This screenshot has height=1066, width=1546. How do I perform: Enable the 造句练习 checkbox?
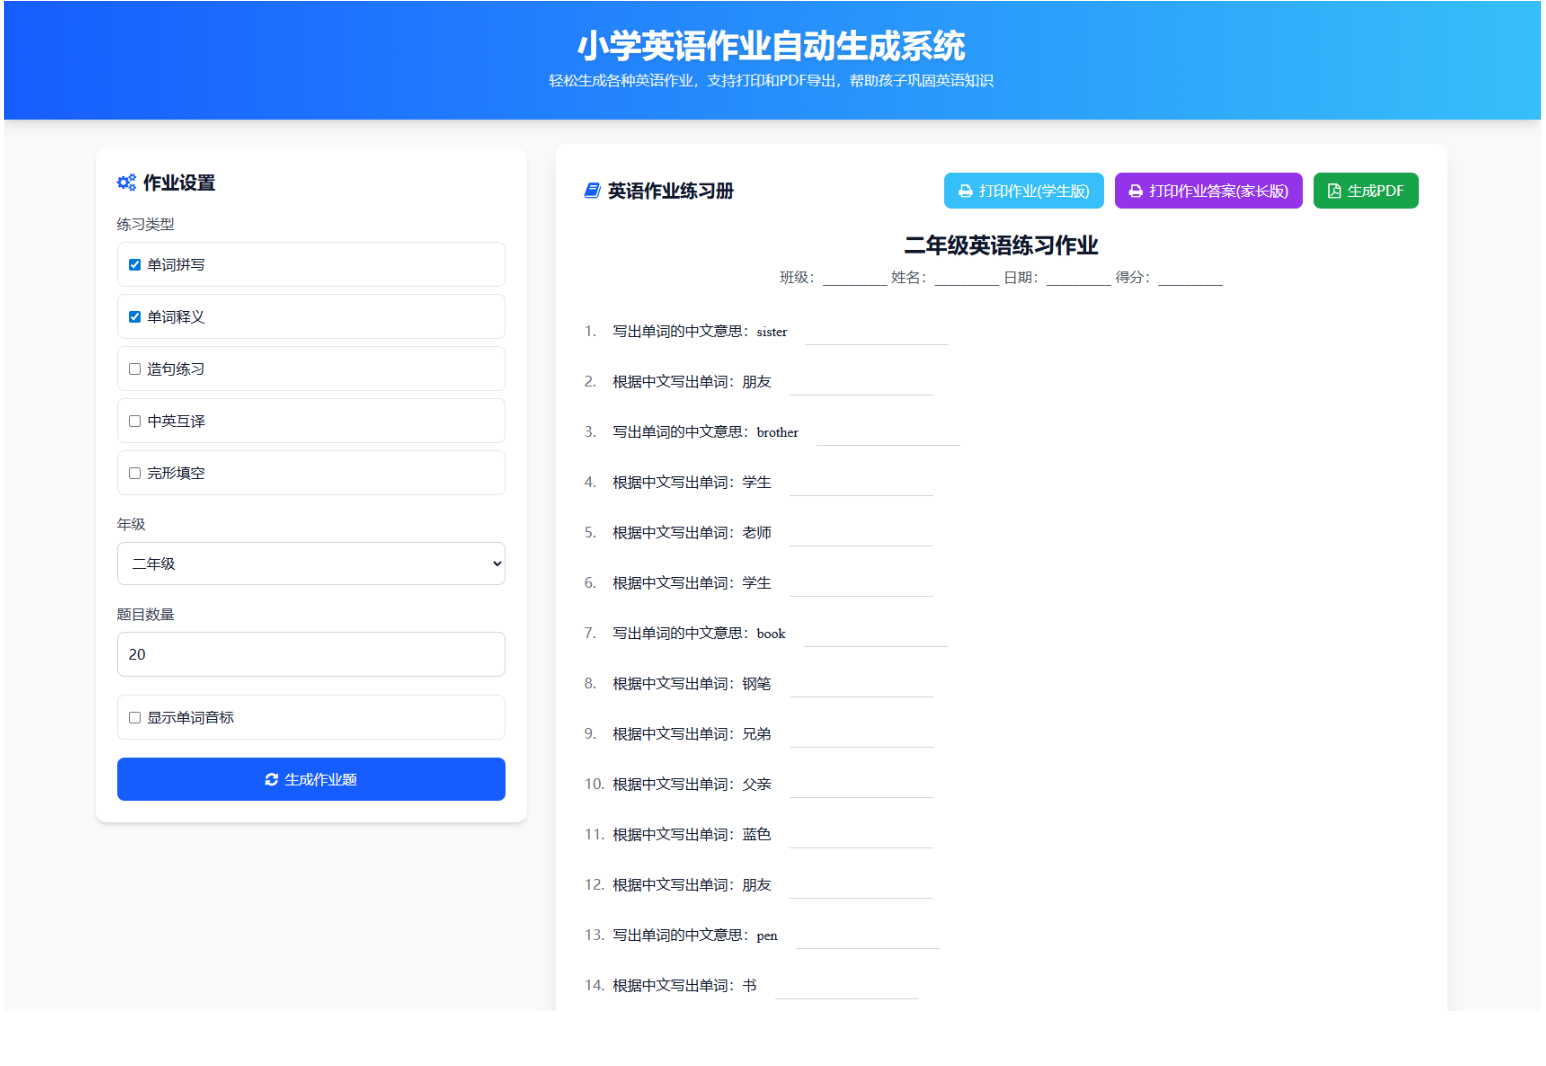point(135,369)
